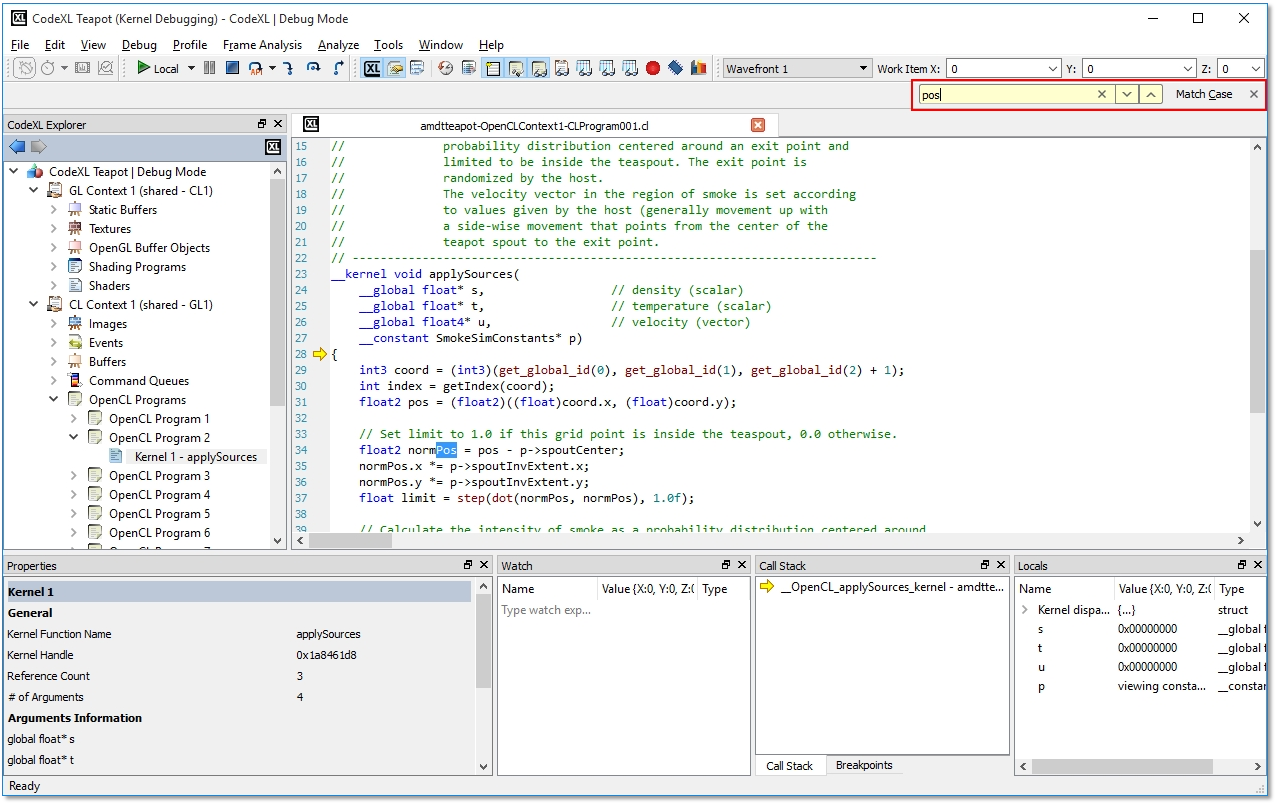Expand the Kernel dispatch row in Locals
Viewport: 1277px width, 805px height.
[1025, 610]
